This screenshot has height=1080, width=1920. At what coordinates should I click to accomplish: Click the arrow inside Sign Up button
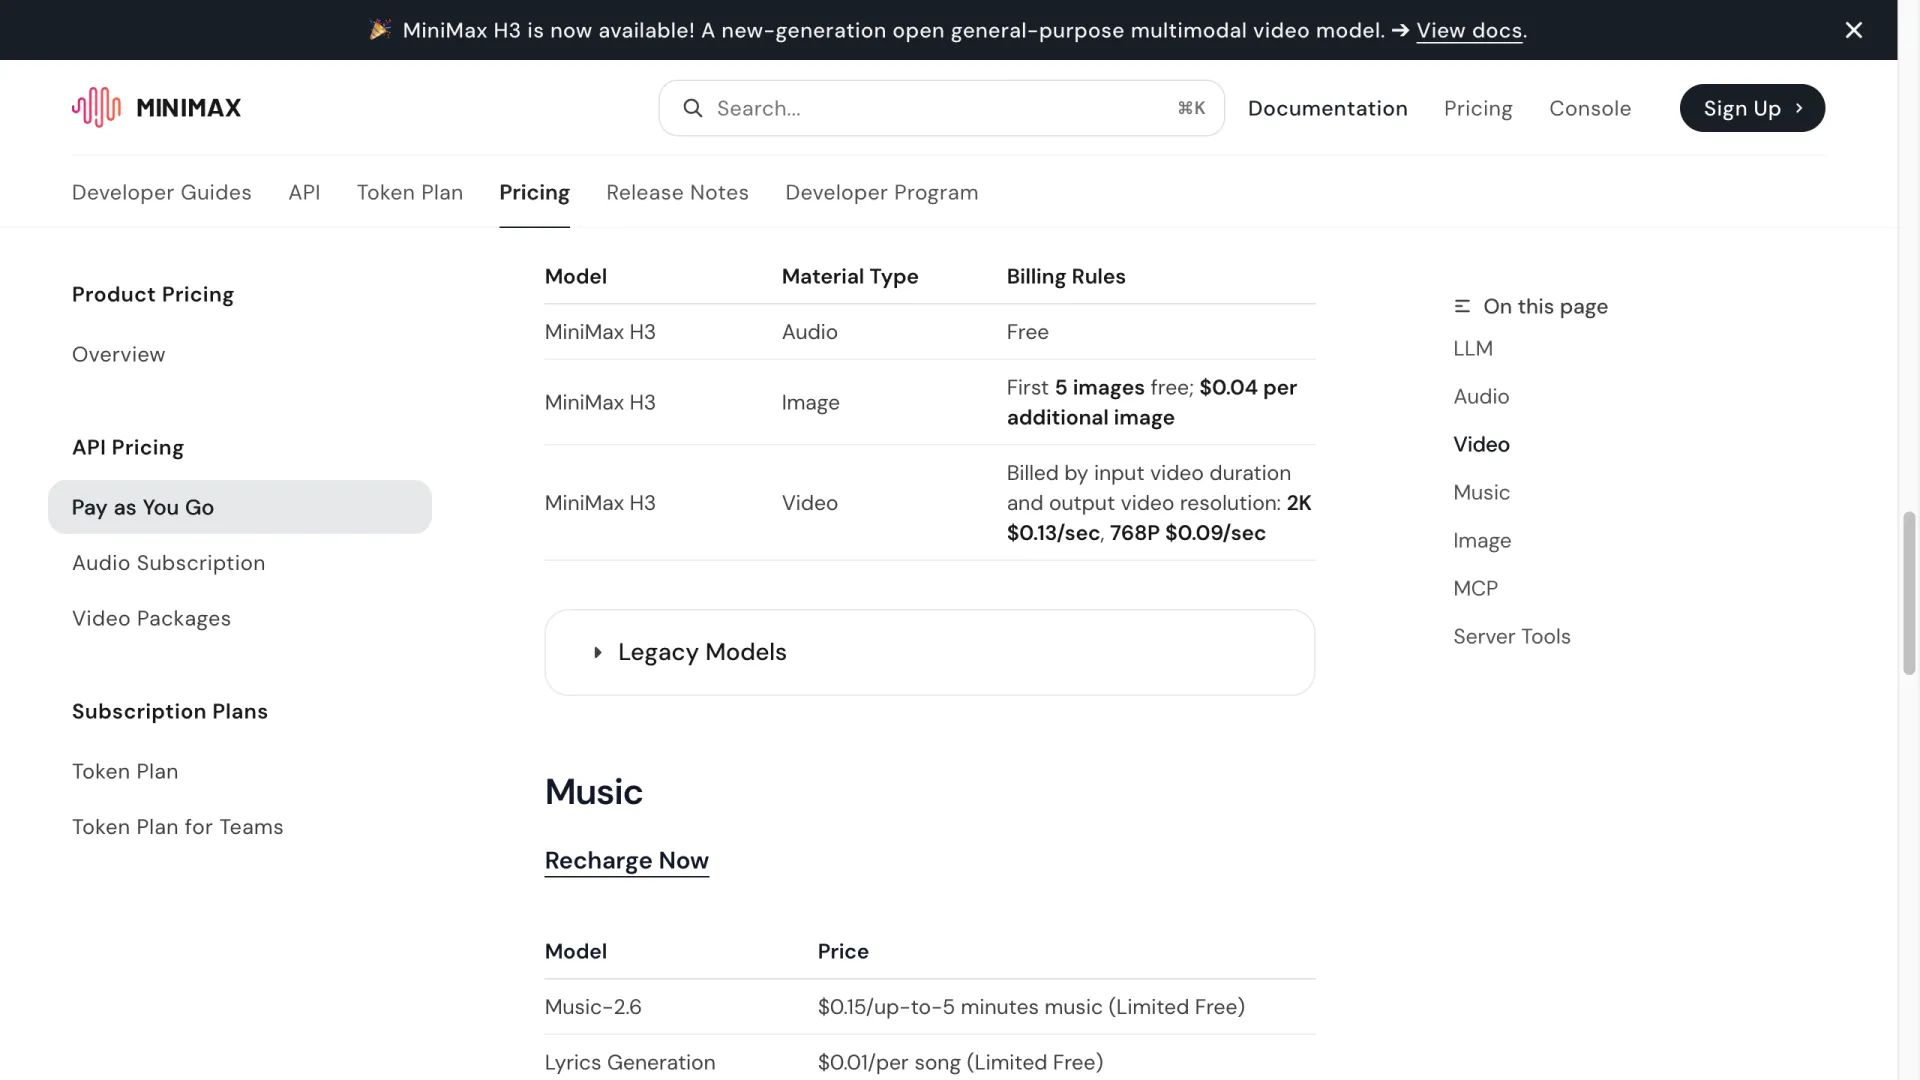[x=1799, y=108]
